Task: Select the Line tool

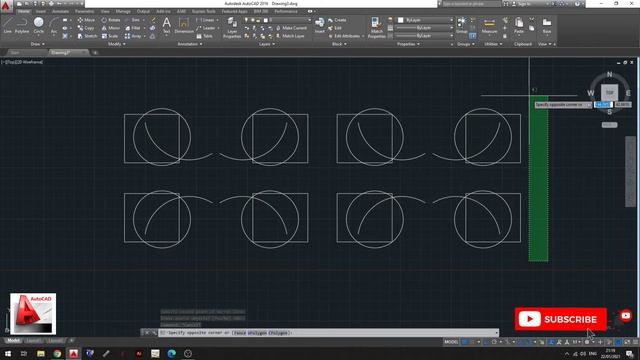Action: [7, 25]
